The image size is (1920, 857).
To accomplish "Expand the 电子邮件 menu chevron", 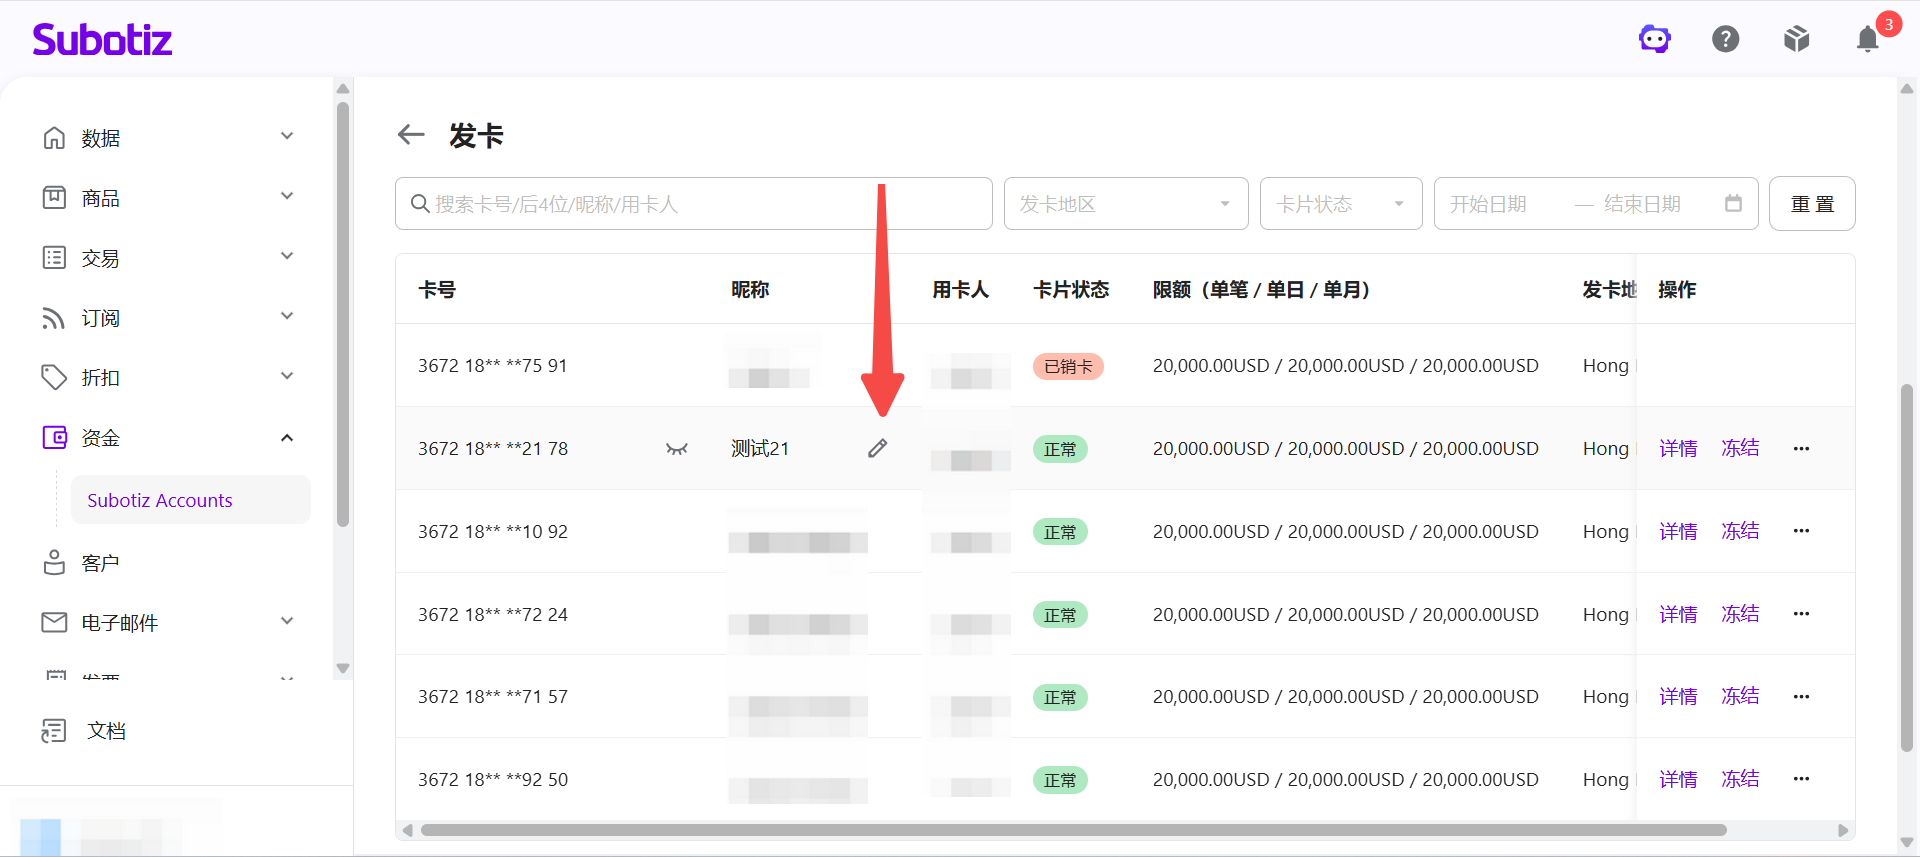I will point(287,621).
